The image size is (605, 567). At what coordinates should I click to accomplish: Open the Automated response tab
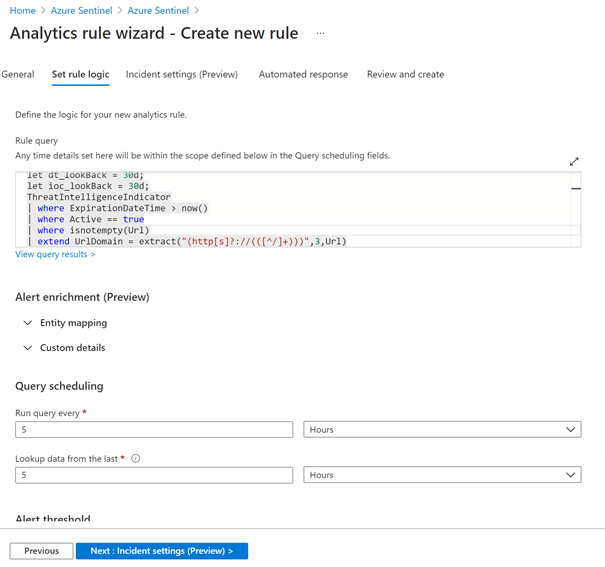(x=303, y=75)
